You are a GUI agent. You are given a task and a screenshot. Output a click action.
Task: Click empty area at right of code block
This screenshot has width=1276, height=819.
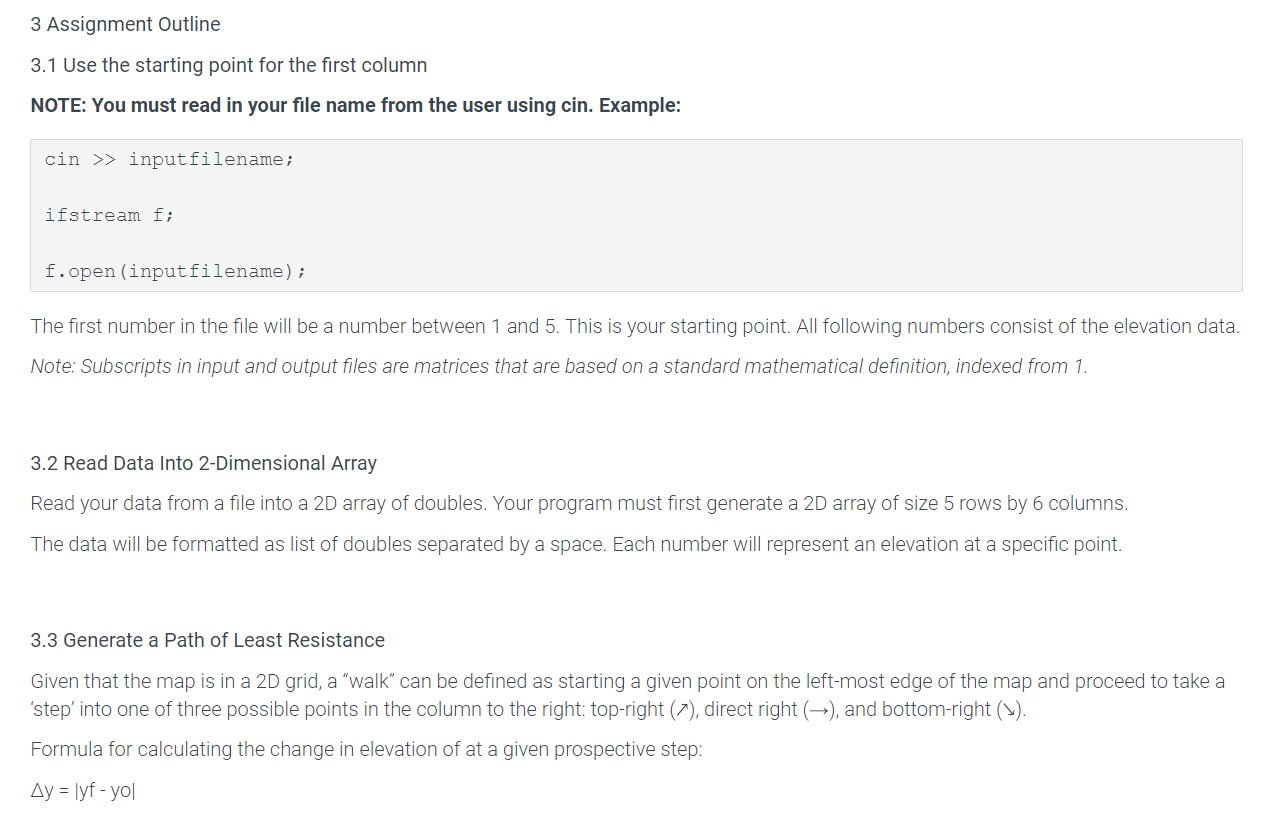click(x=900, y=215)
